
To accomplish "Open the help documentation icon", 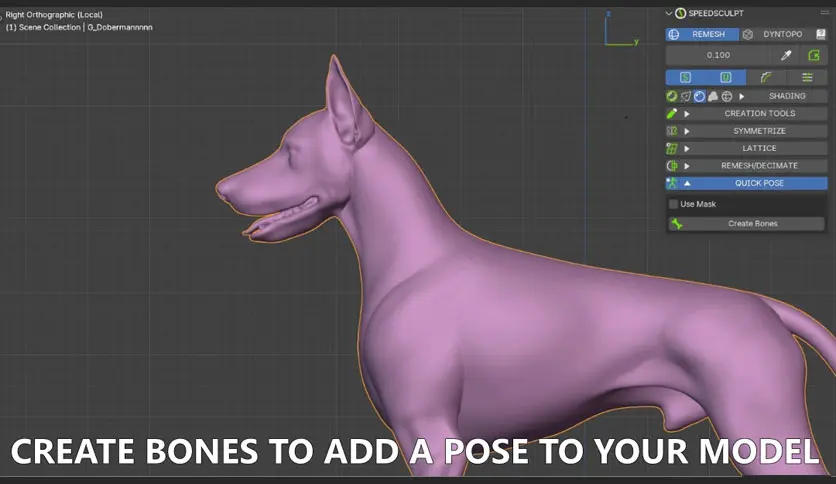I will pyautogui.click(x=821, y=34).
